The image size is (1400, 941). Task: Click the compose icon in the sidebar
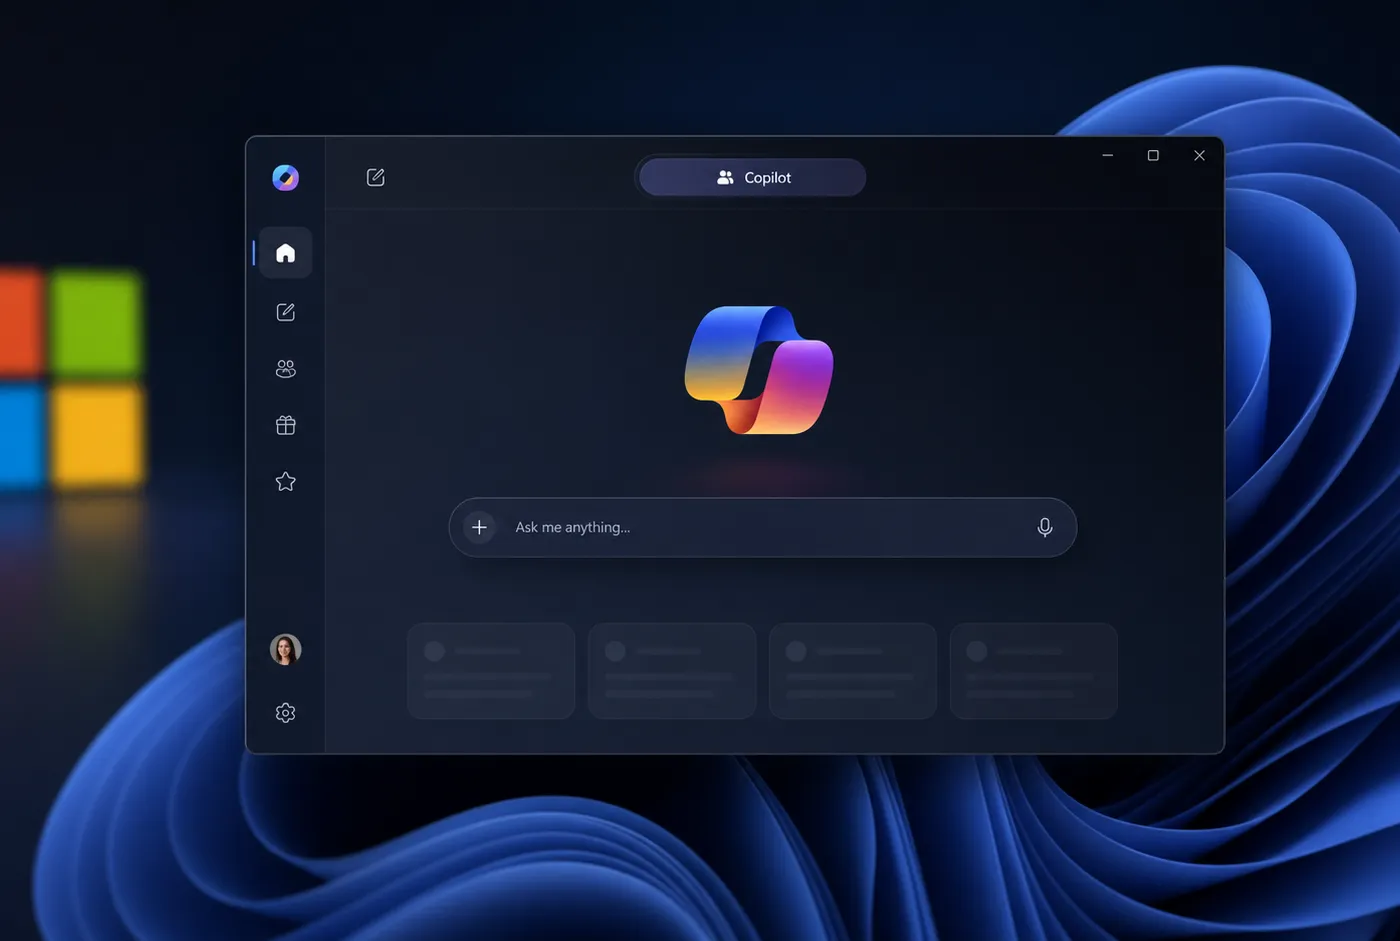pyautogui.click(x=285, y=312)
